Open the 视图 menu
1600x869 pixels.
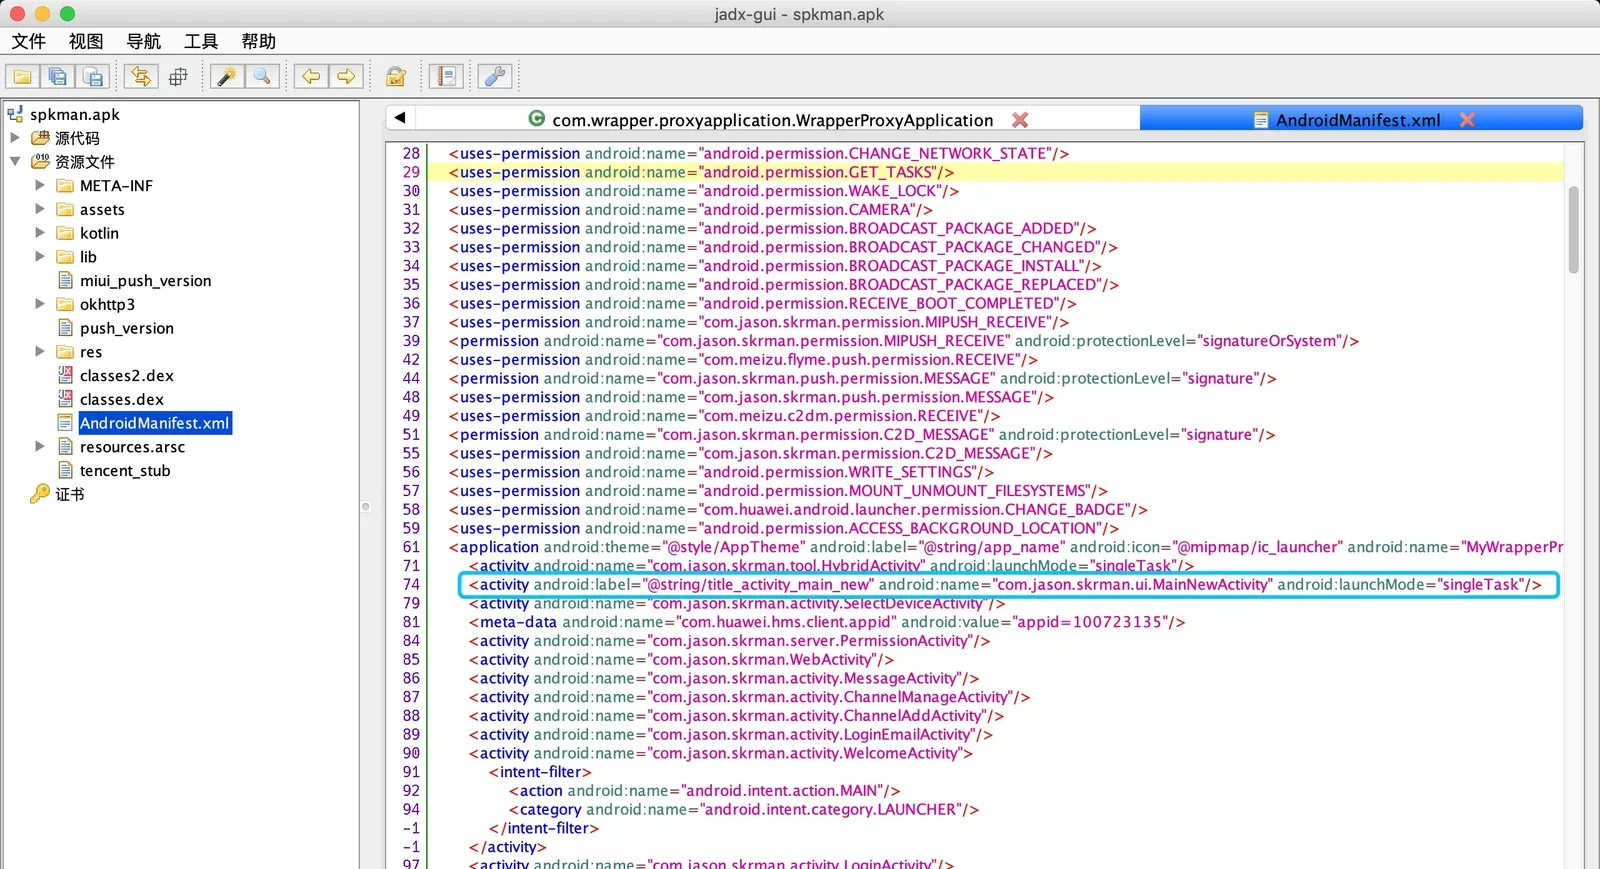86,41
